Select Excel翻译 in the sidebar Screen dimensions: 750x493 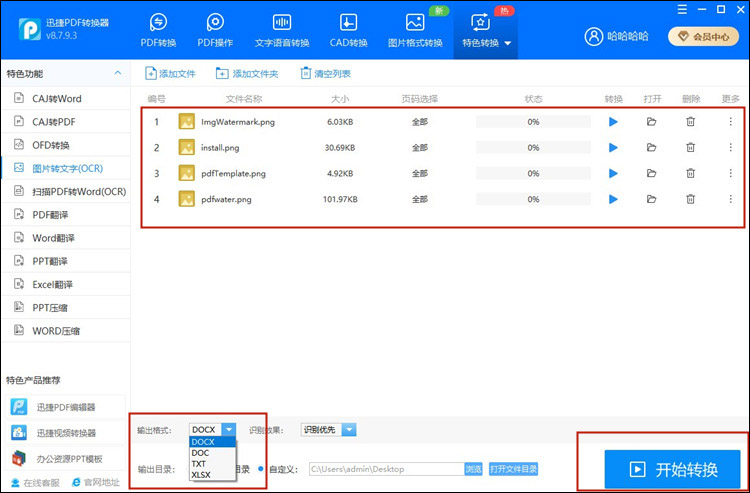66,285
